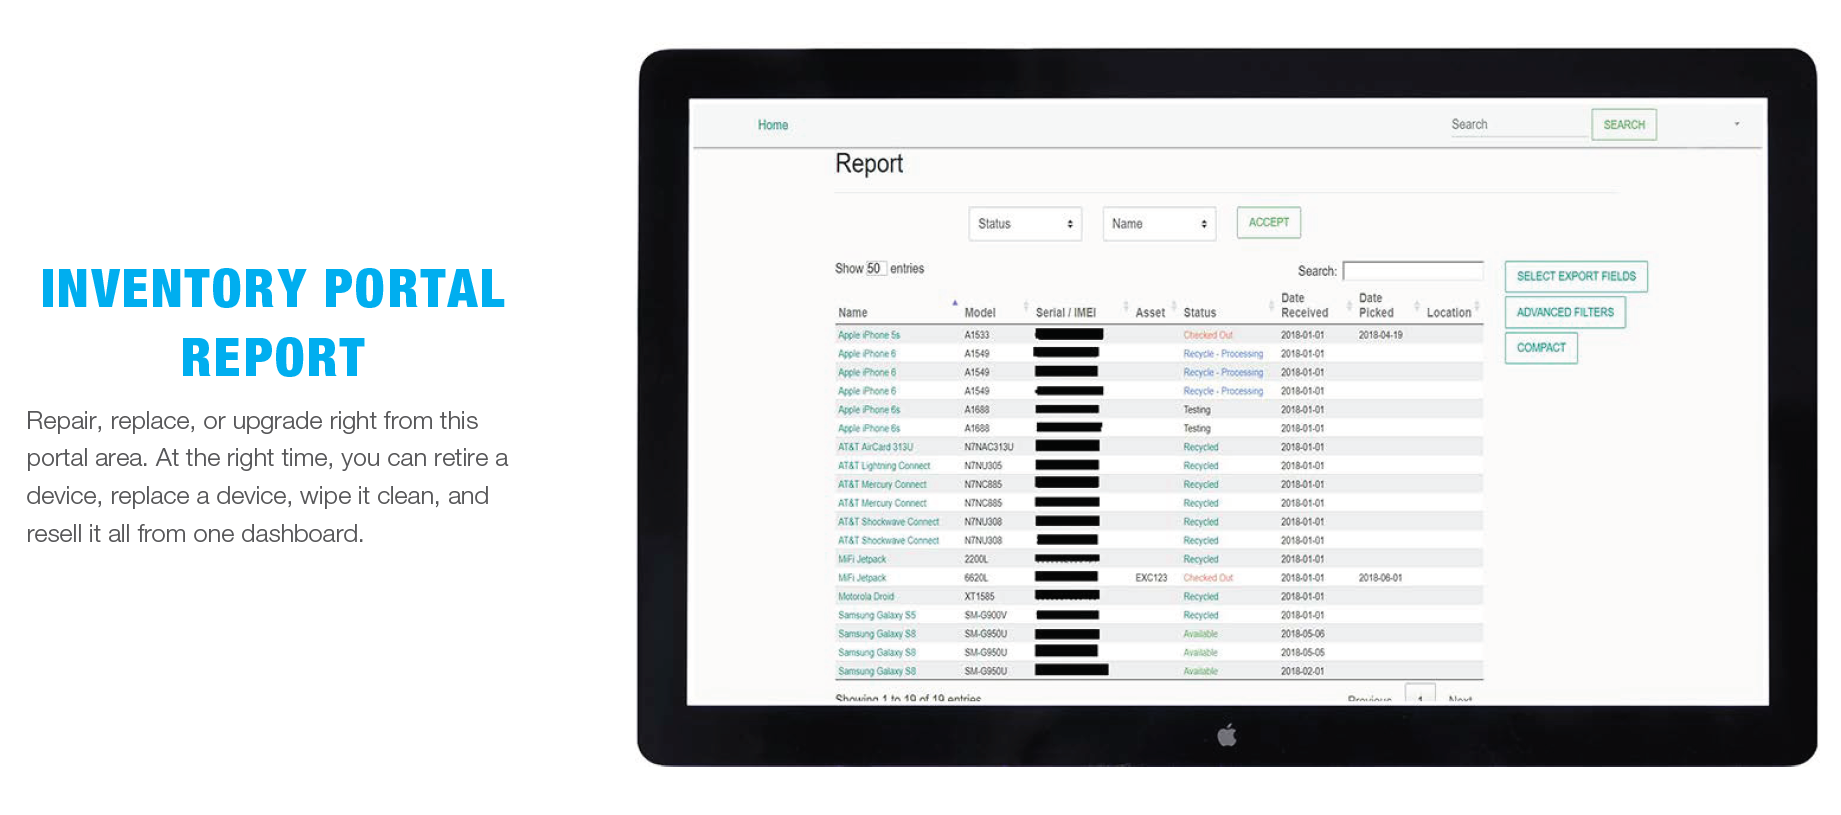
Task: Click model cell SM-G900V
Action: tap(985, 615)
